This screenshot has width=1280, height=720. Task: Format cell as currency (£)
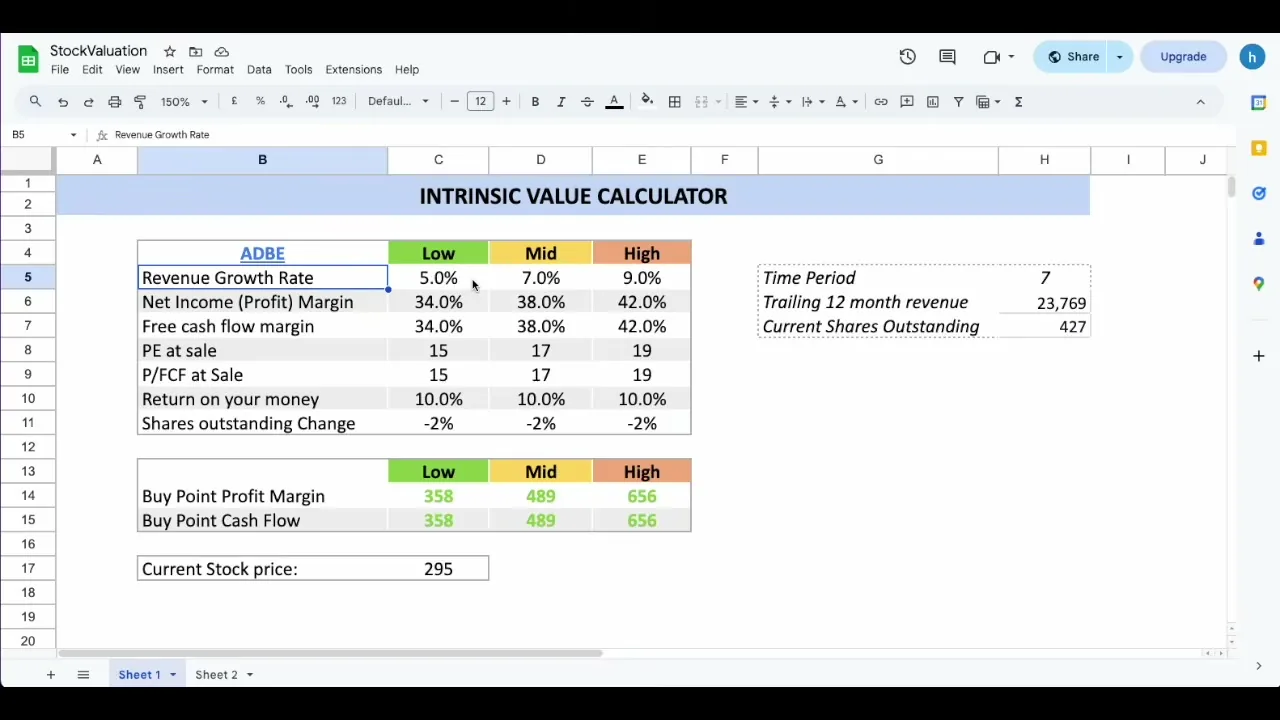234,101
